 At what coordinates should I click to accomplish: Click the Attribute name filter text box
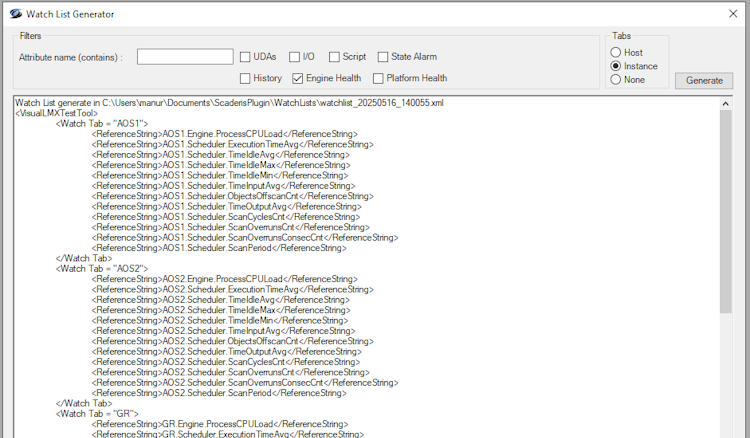[x=185, y=57]
